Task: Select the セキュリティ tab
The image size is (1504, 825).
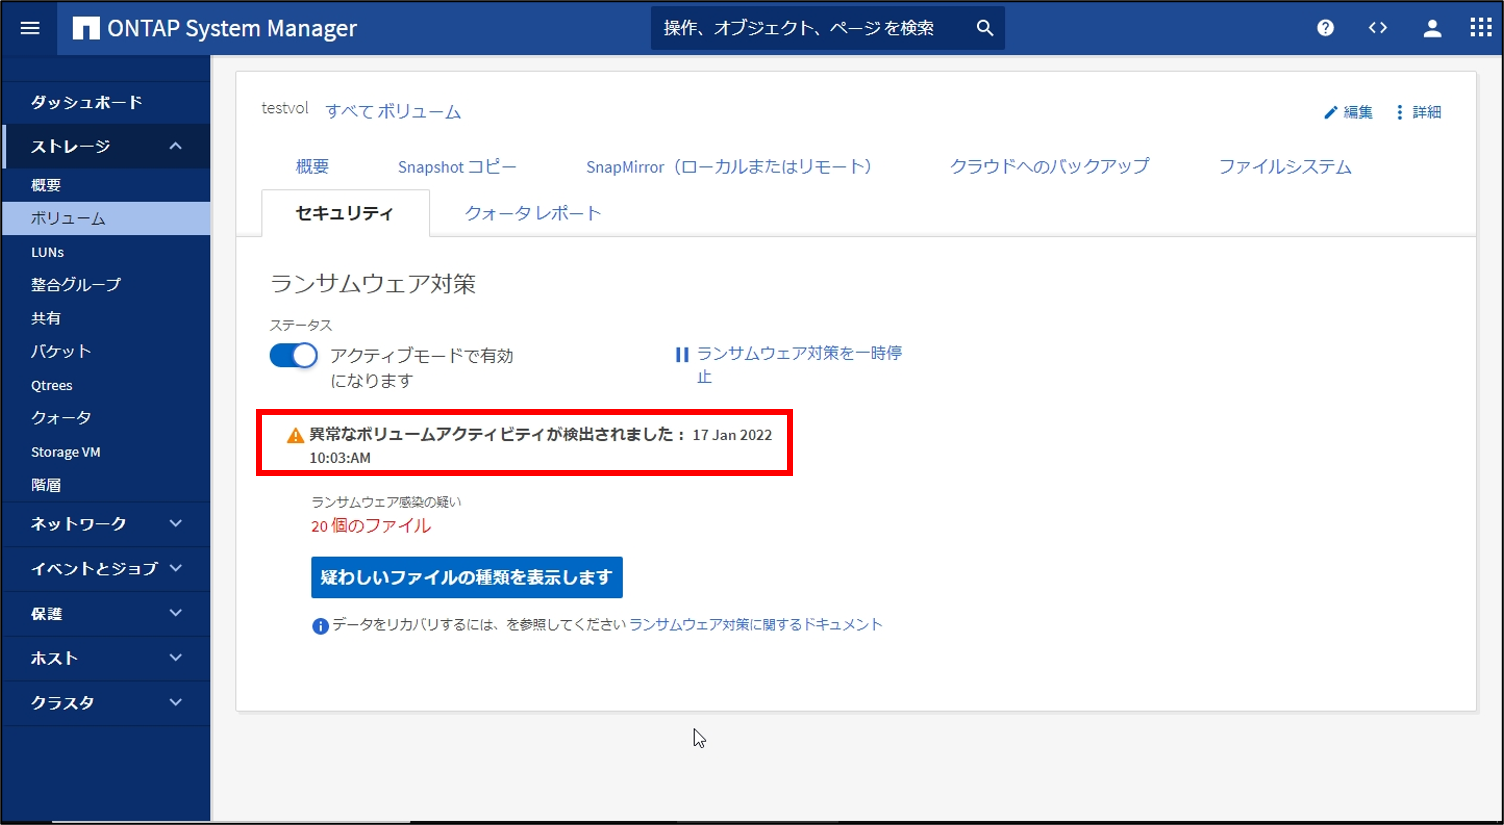Action: click(345, 213)
